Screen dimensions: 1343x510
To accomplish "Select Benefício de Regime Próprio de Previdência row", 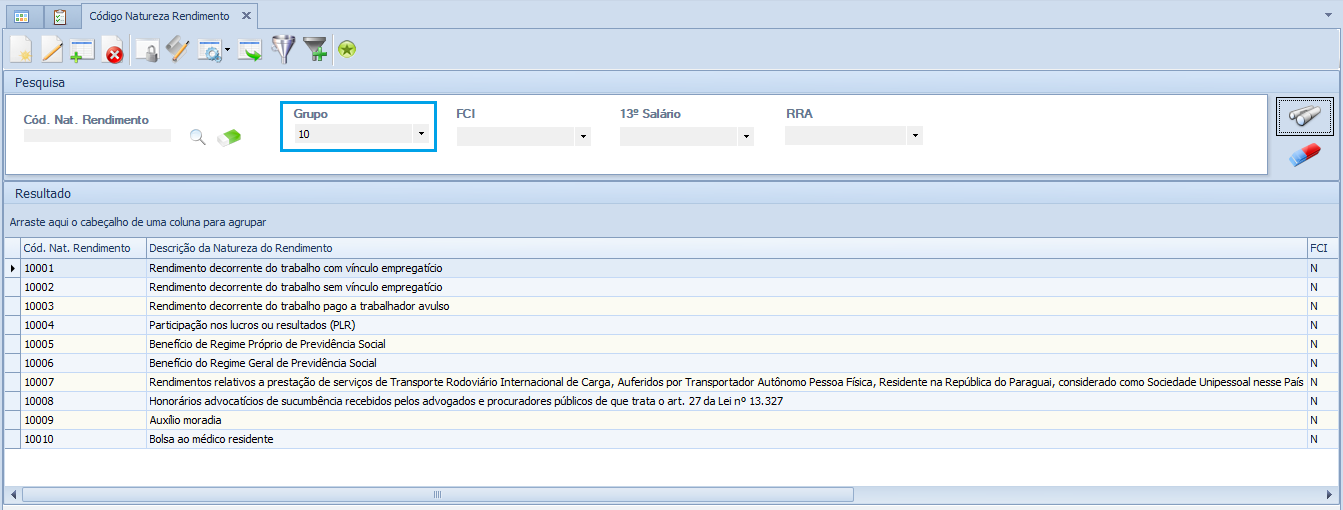I will pos(672,344).
